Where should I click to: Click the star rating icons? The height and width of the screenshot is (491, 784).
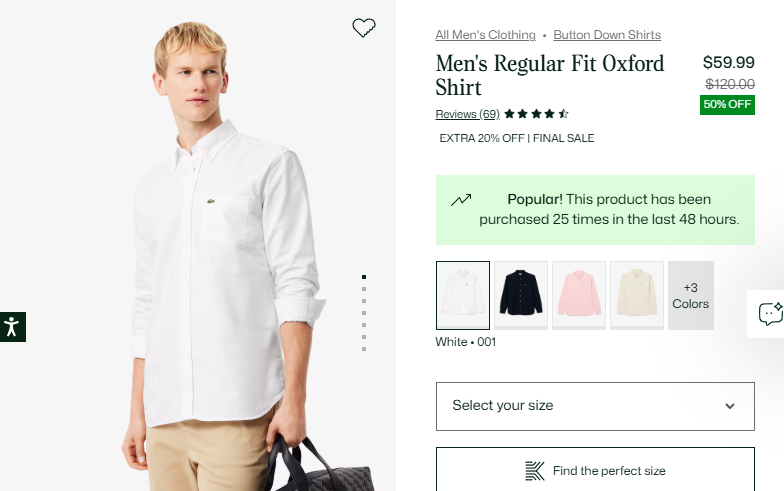(x=536, y=114)
